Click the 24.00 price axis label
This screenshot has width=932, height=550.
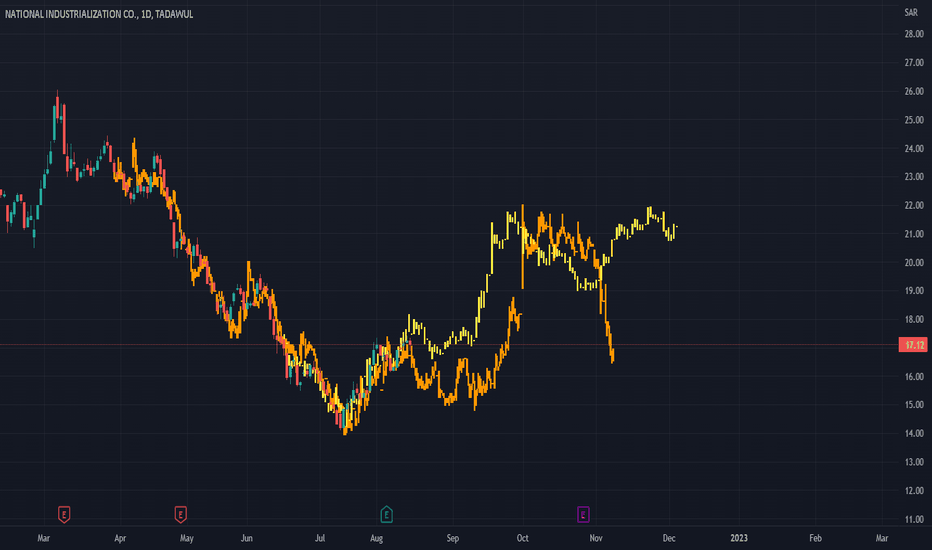tap(914, 149)
